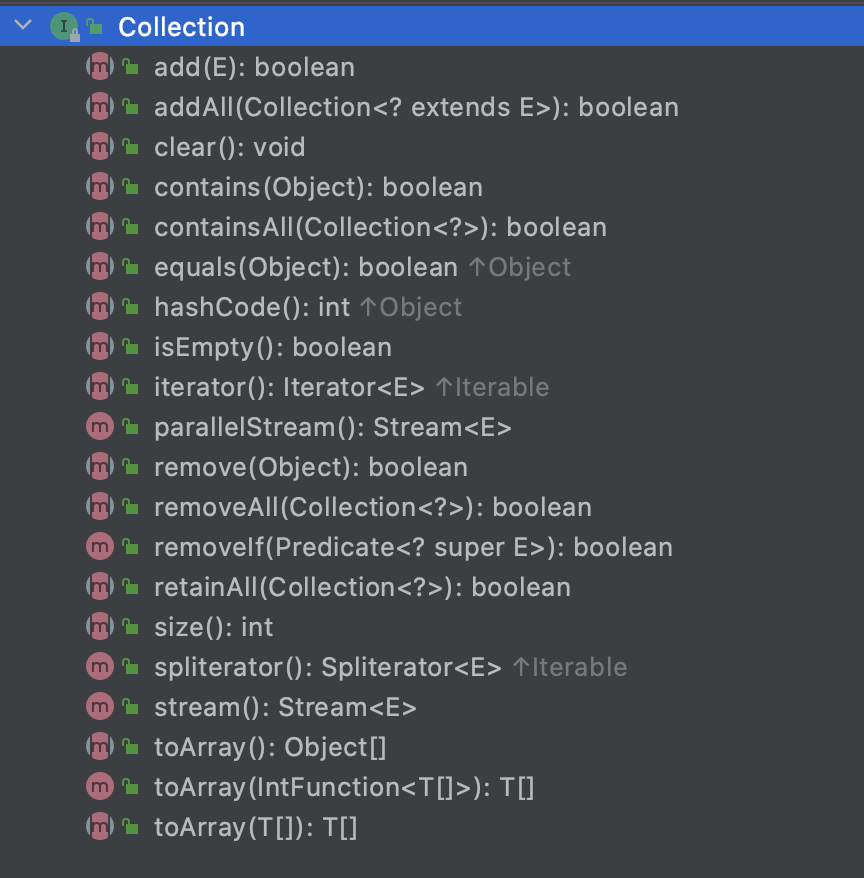Click the method icon next to stream()
This screenshot has width=864, height=878.
(100, 707)
